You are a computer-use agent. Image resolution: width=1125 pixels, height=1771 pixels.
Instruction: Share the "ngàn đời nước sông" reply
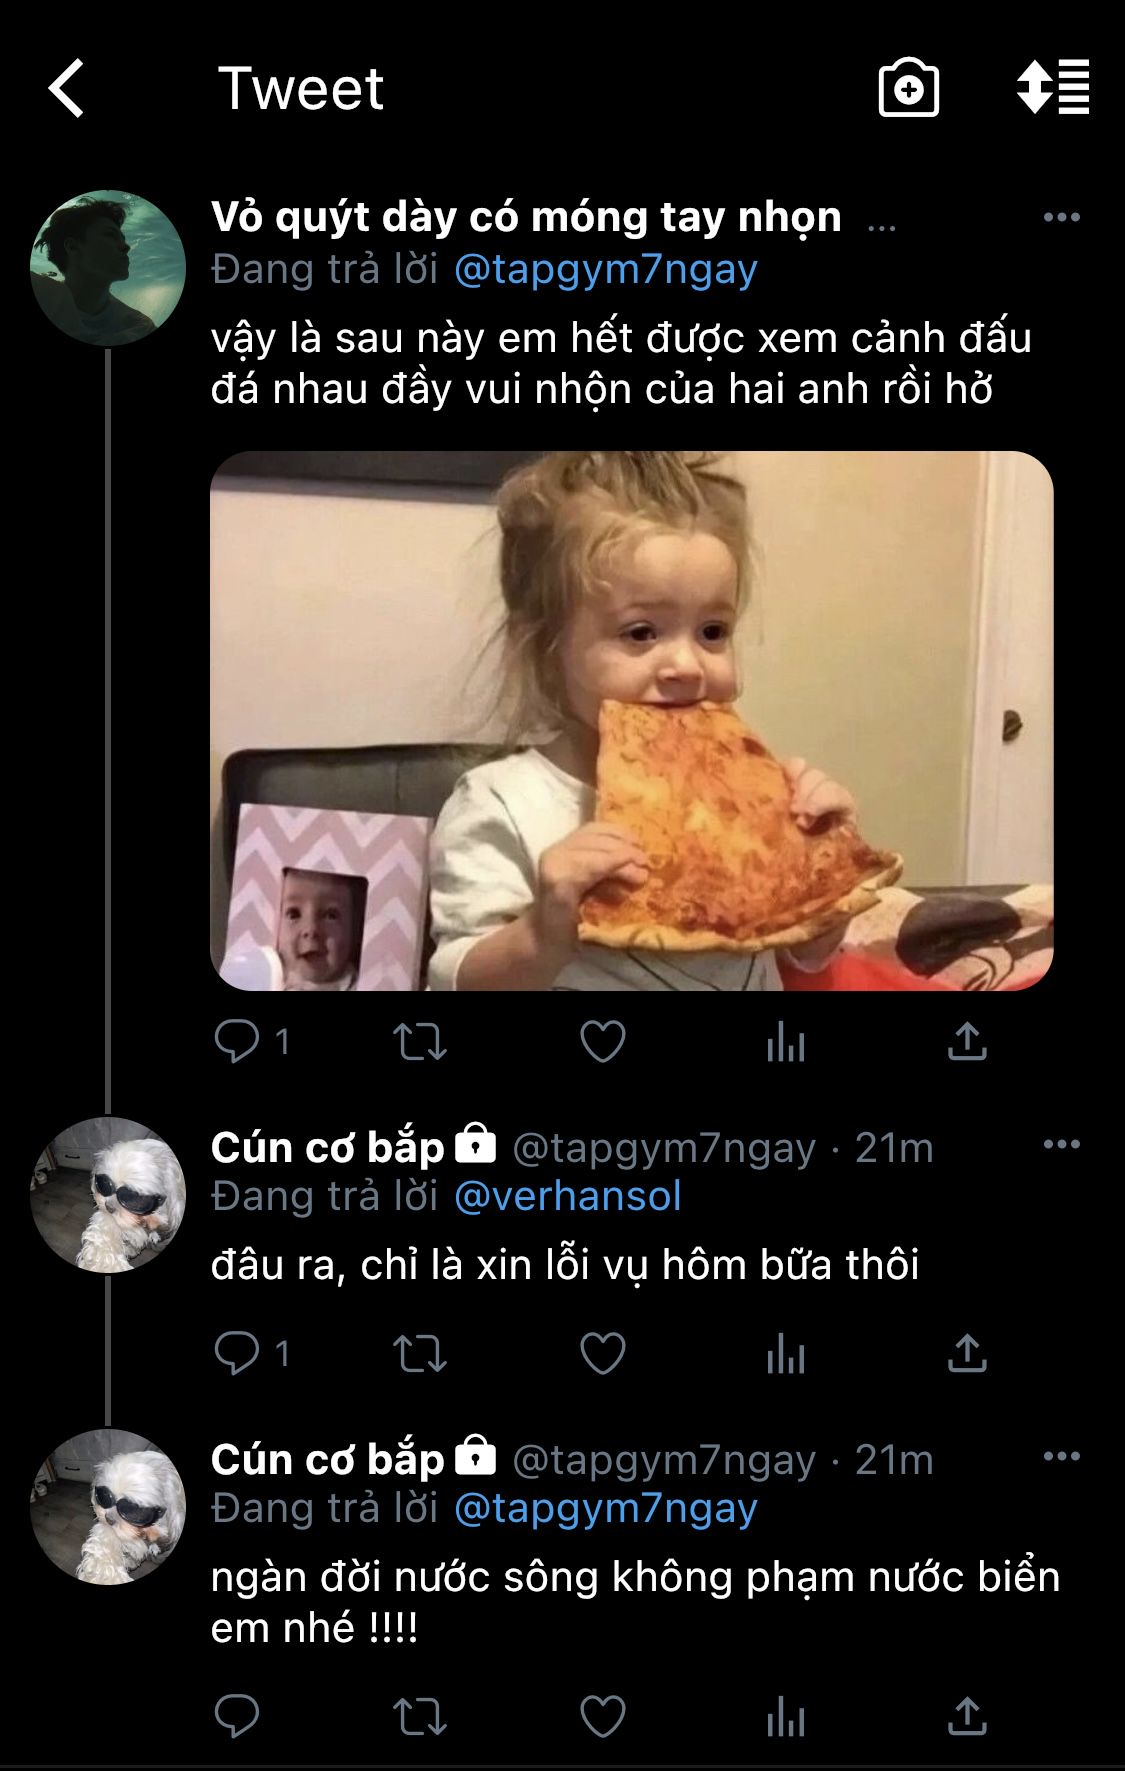point(967,1718)
